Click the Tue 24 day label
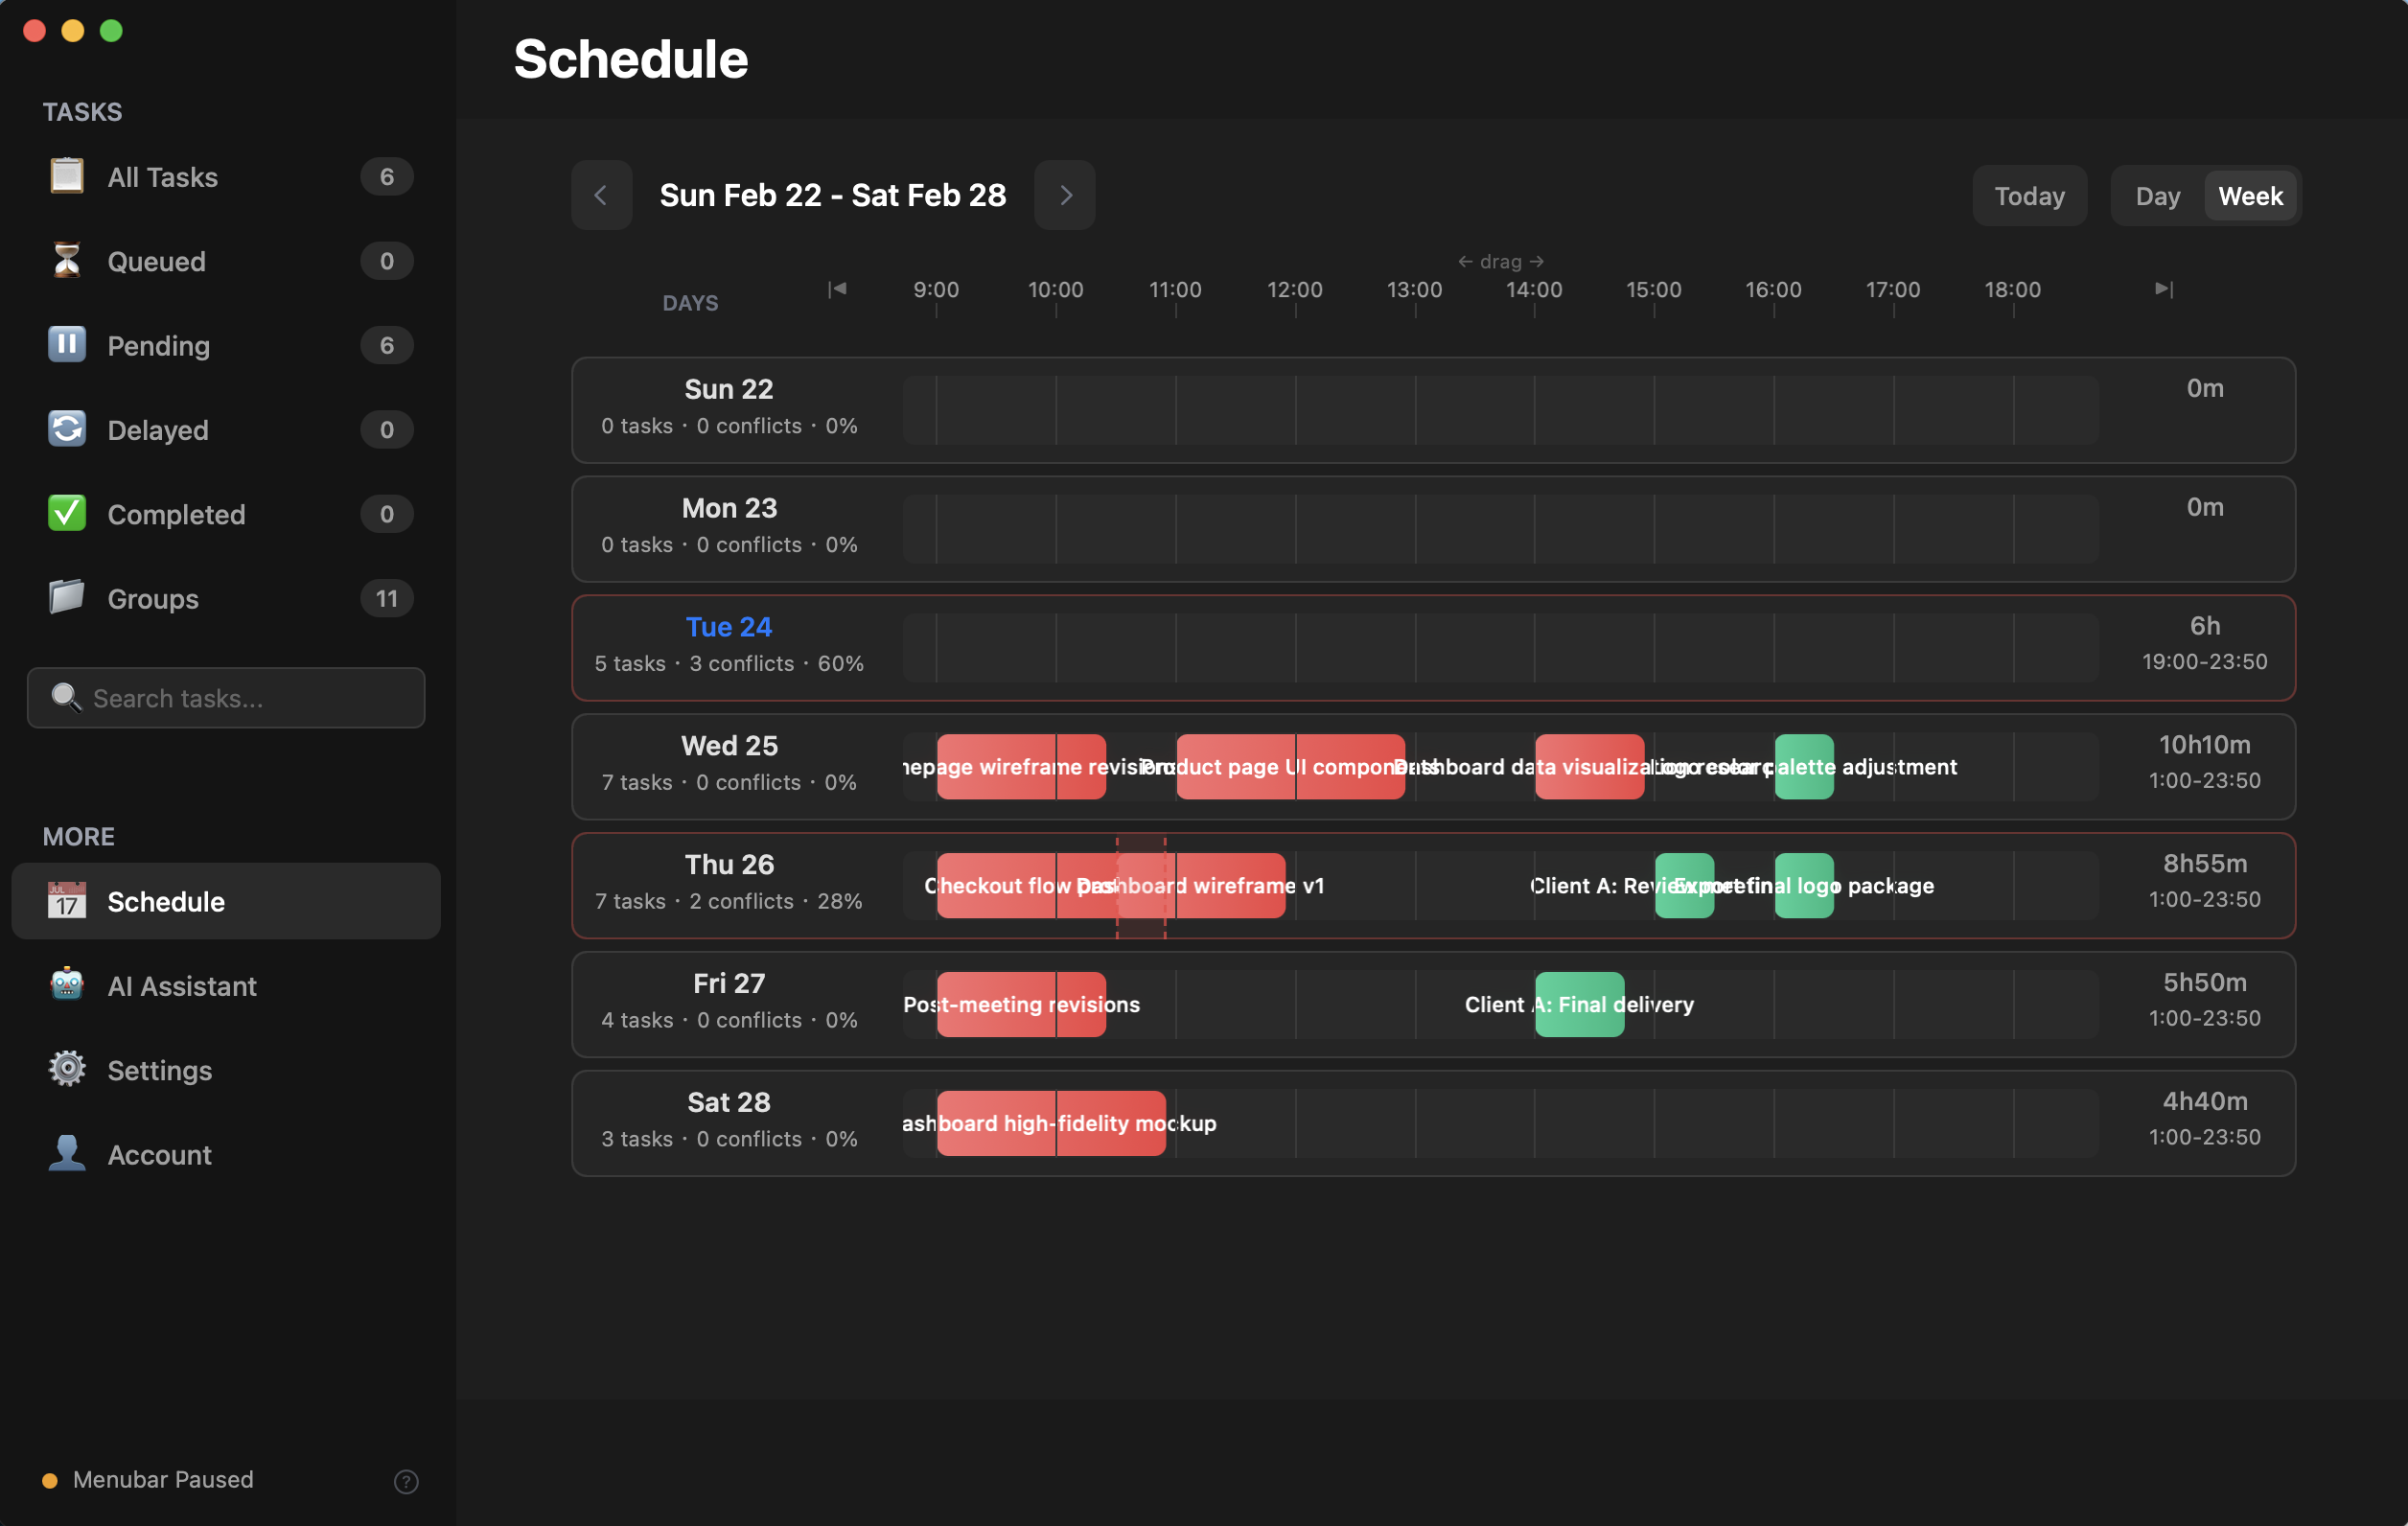The image size is (2408, 1526). coord(728,627)
